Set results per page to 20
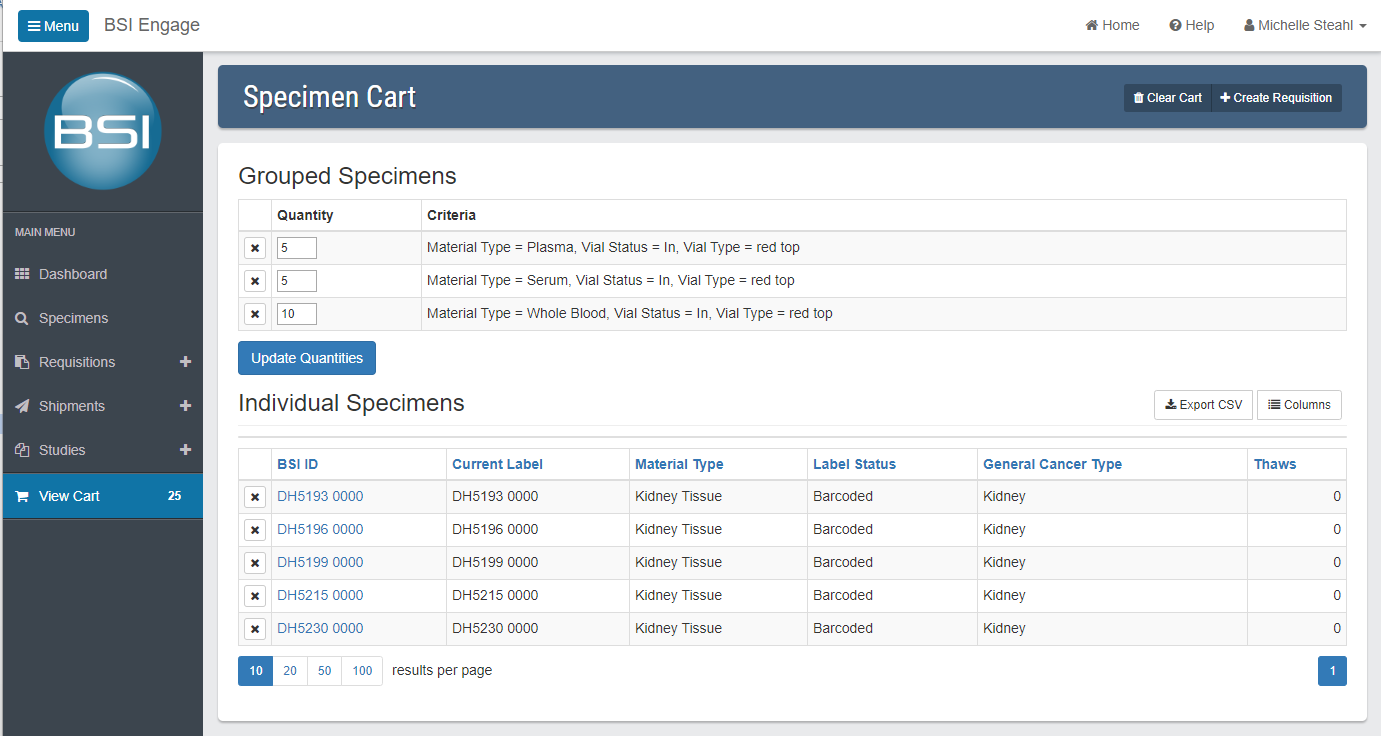The width and height of the screenshot is (1381, 736). [x=290, y=671]
